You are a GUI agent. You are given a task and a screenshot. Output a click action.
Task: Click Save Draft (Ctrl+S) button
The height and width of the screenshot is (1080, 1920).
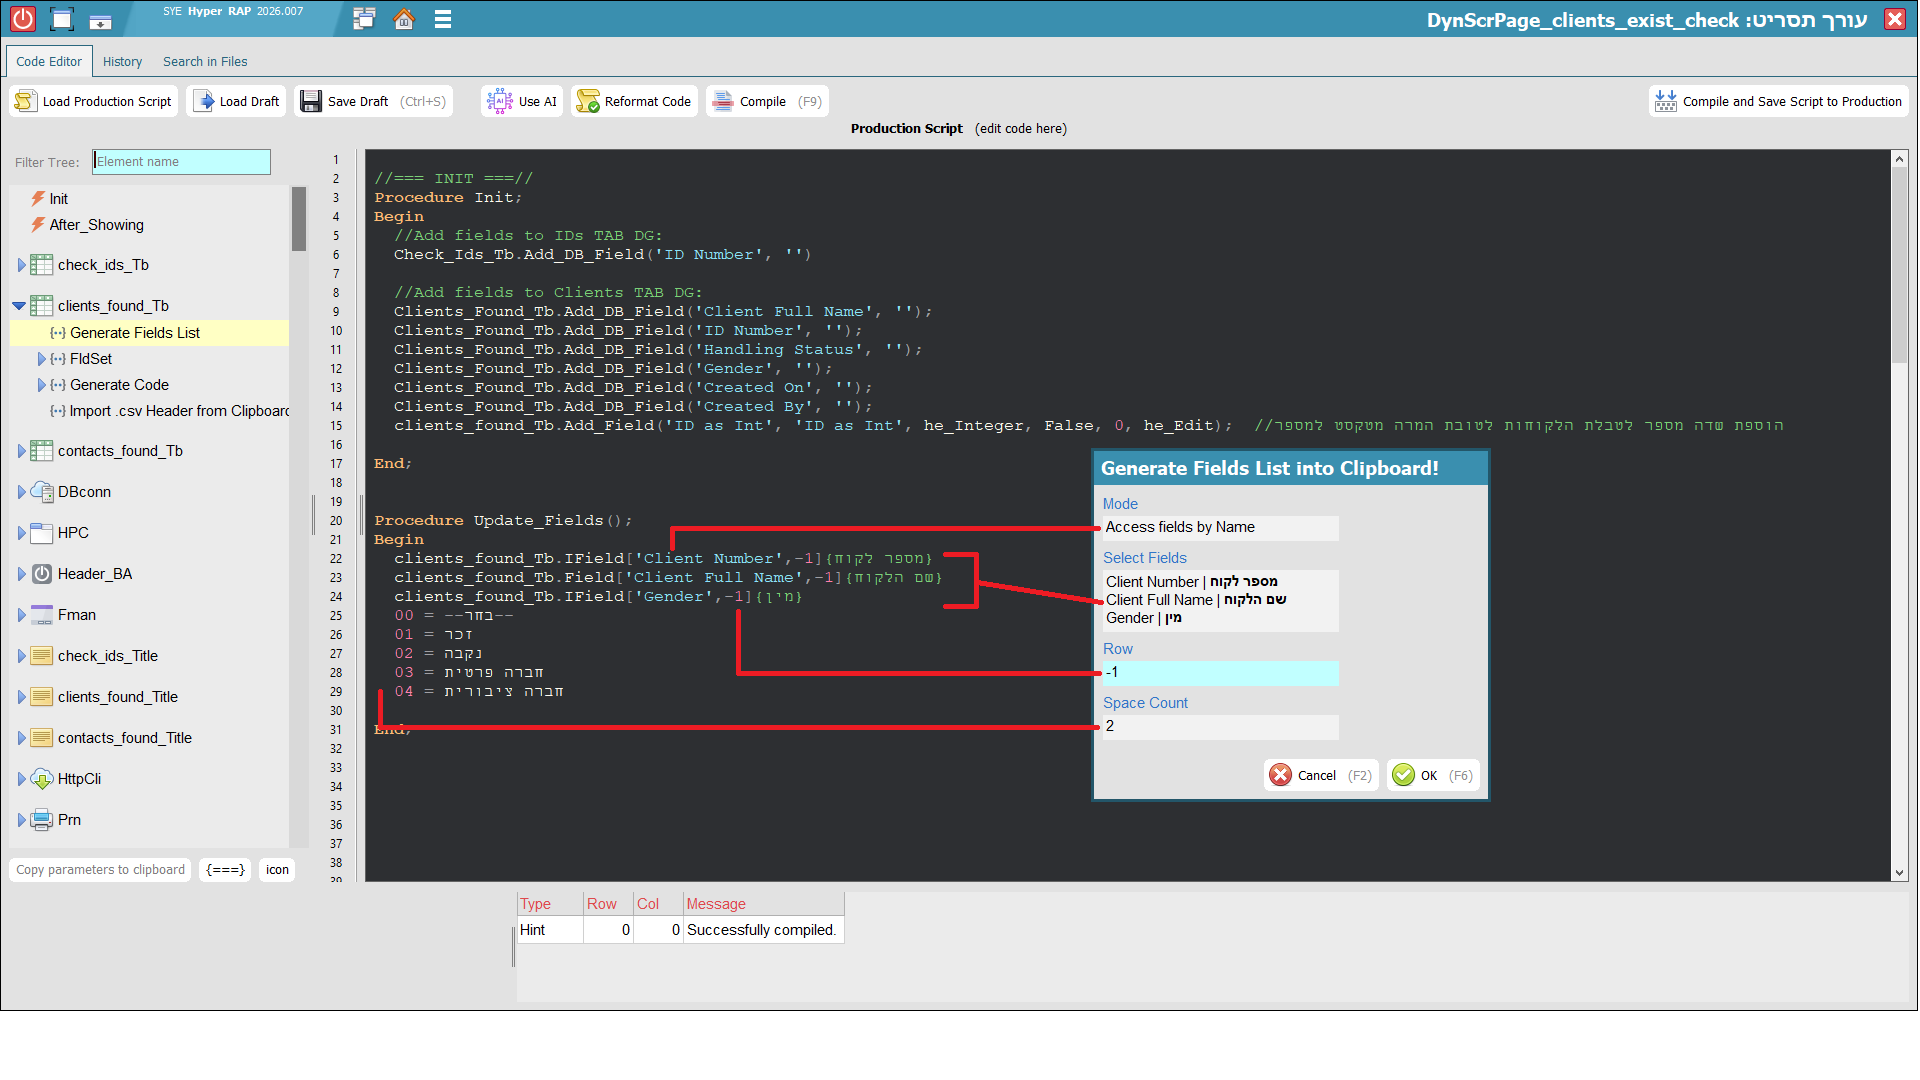tap(373, 101)
